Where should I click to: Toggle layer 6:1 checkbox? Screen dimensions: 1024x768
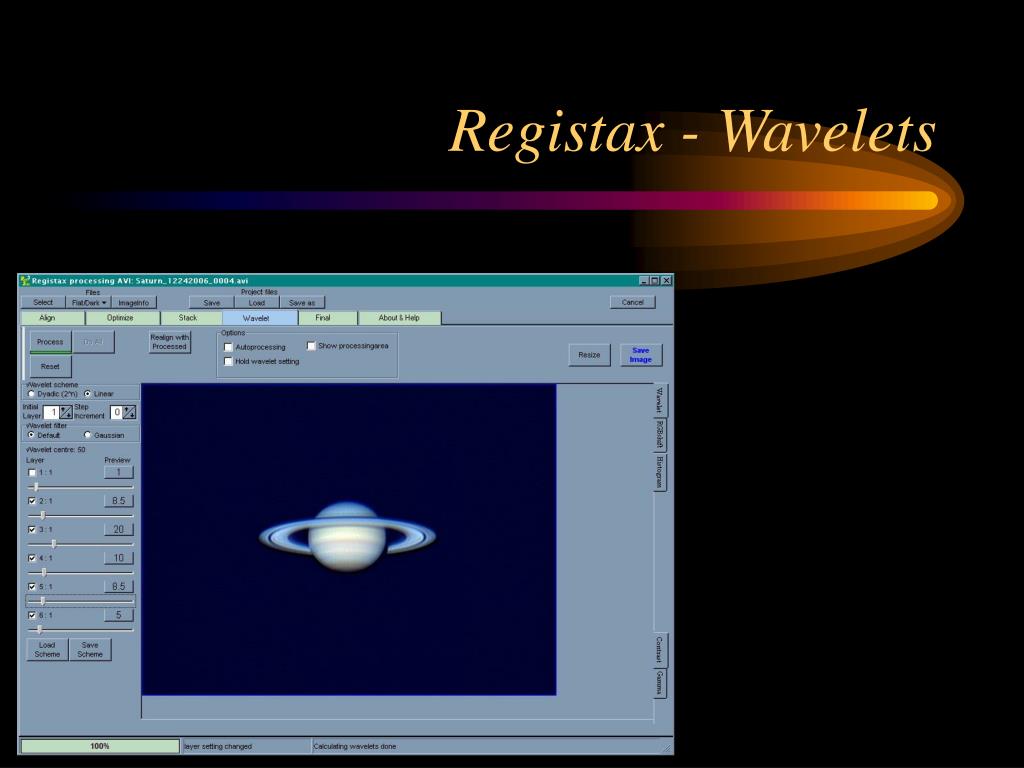(32, 615)
